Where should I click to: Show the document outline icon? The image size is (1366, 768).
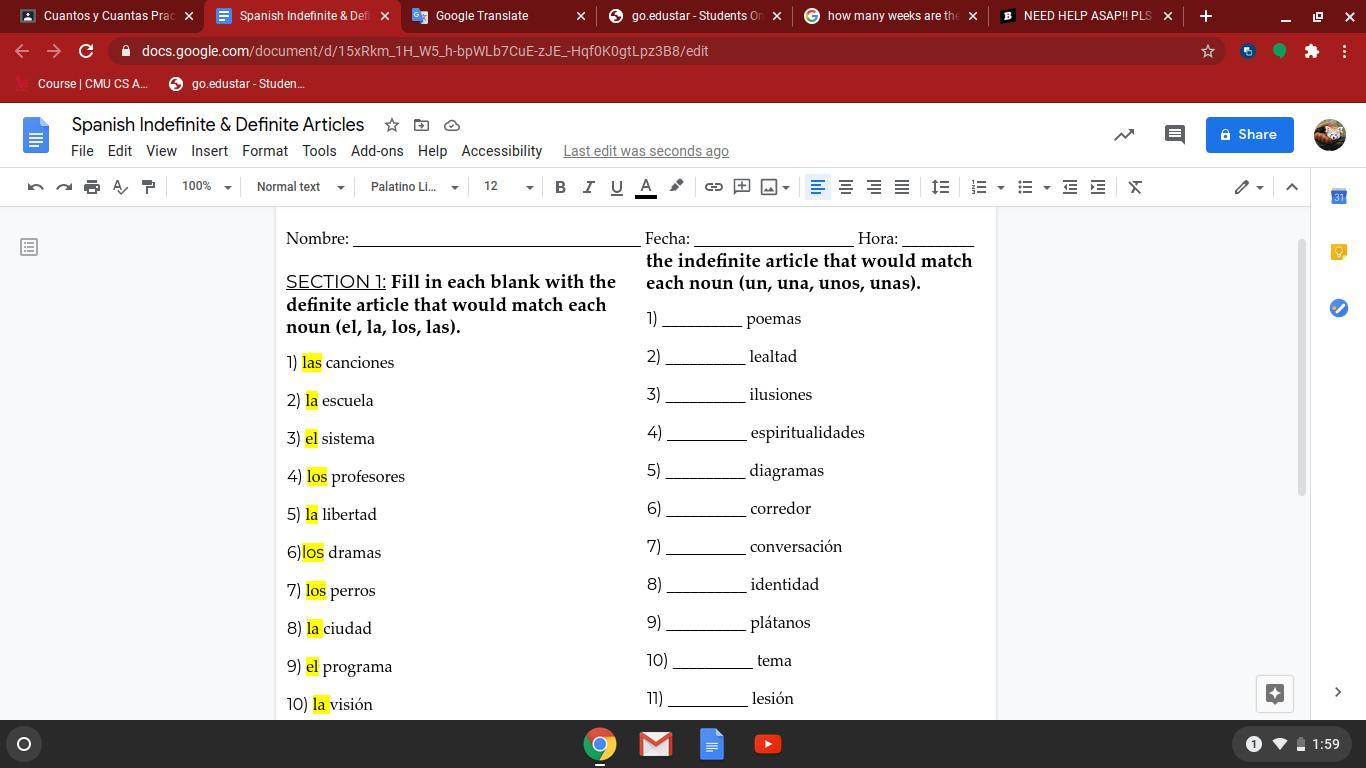point(29,246)
